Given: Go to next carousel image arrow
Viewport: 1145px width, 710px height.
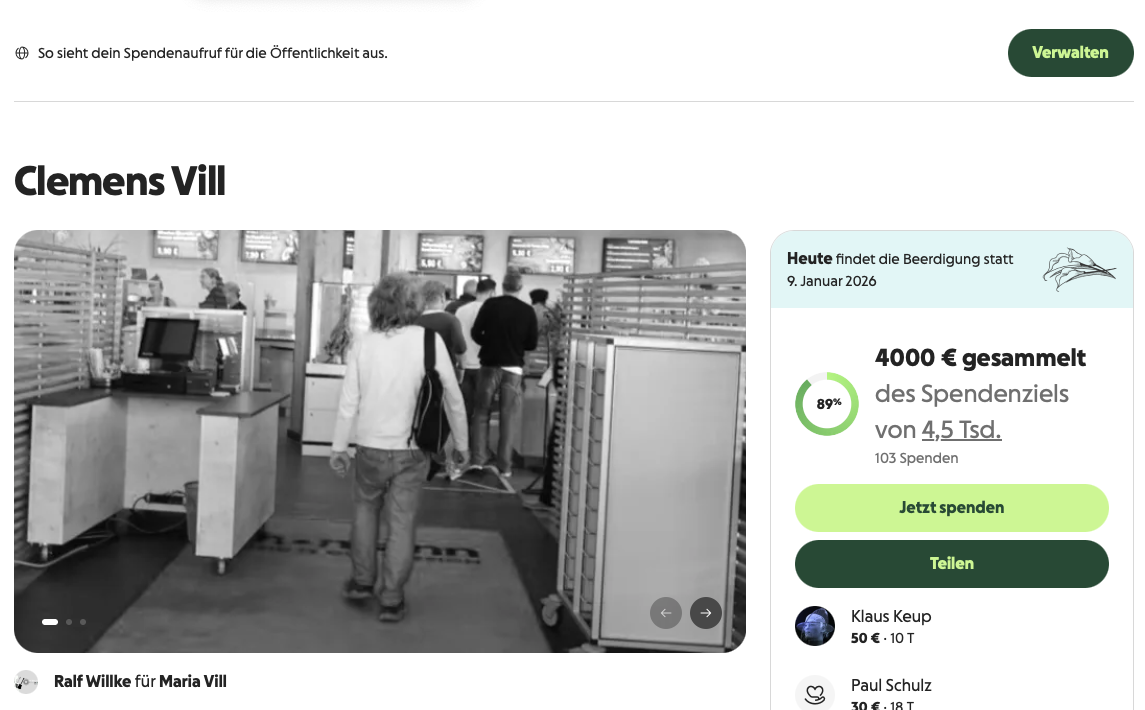Looking at the screenshot, I should [x=705, y=613].
